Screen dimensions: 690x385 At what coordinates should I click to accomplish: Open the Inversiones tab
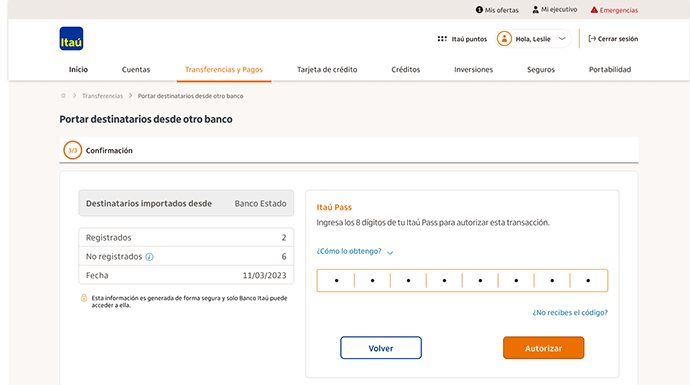[473, 70]
